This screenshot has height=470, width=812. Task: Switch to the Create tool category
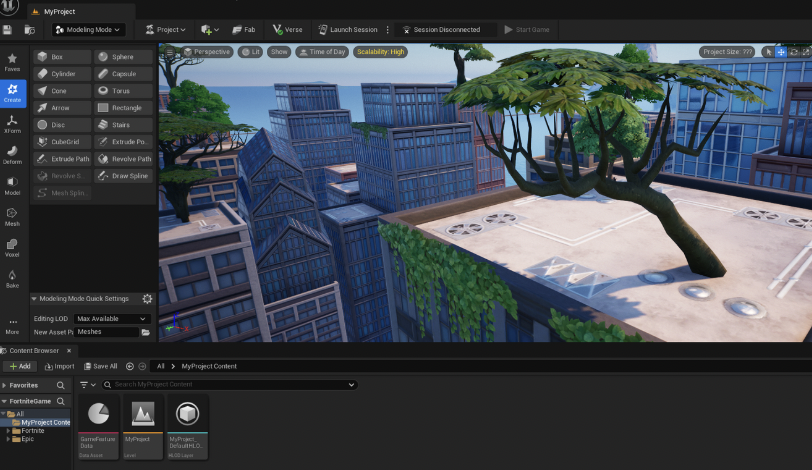tap(12, 94)
